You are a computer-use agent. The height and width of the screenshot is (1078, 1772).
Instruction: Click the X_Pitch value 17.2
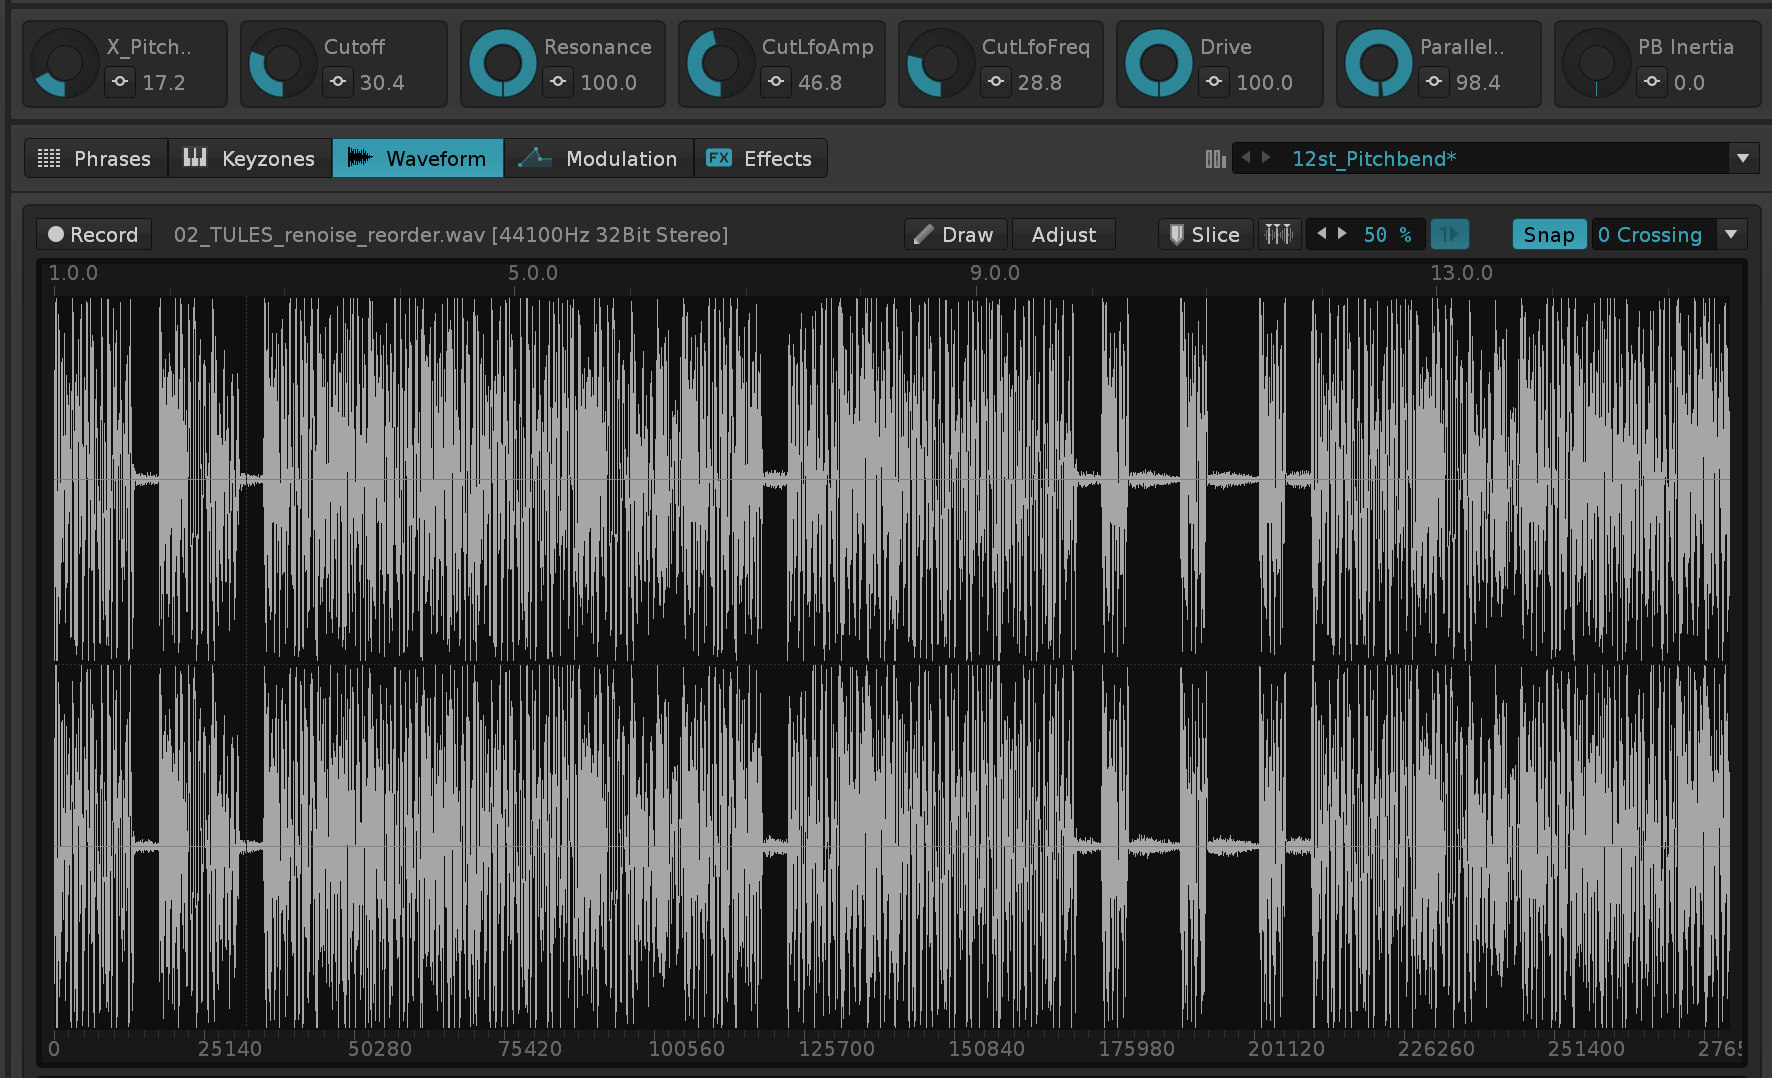pos(164,82)
